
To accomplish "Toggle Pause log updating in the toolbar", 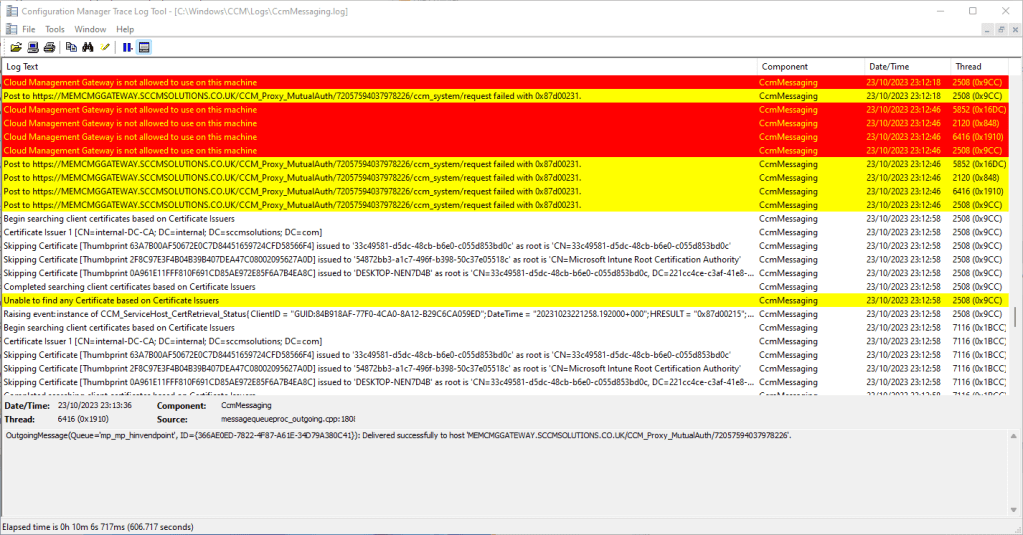I will (128, 47).
